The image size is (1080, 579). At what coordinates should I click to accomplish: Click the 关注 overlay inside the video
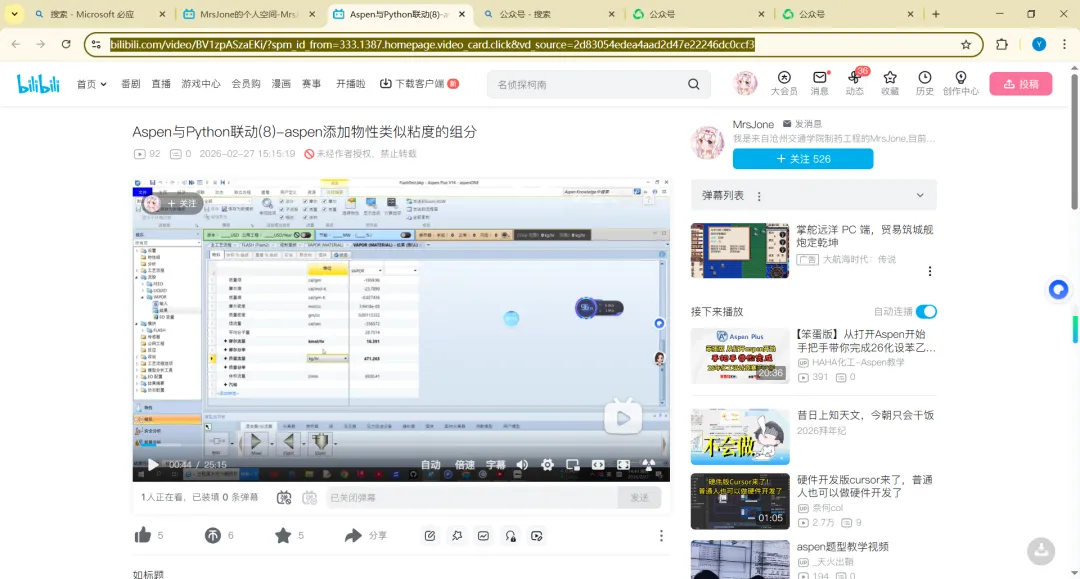tap(182, 203)
